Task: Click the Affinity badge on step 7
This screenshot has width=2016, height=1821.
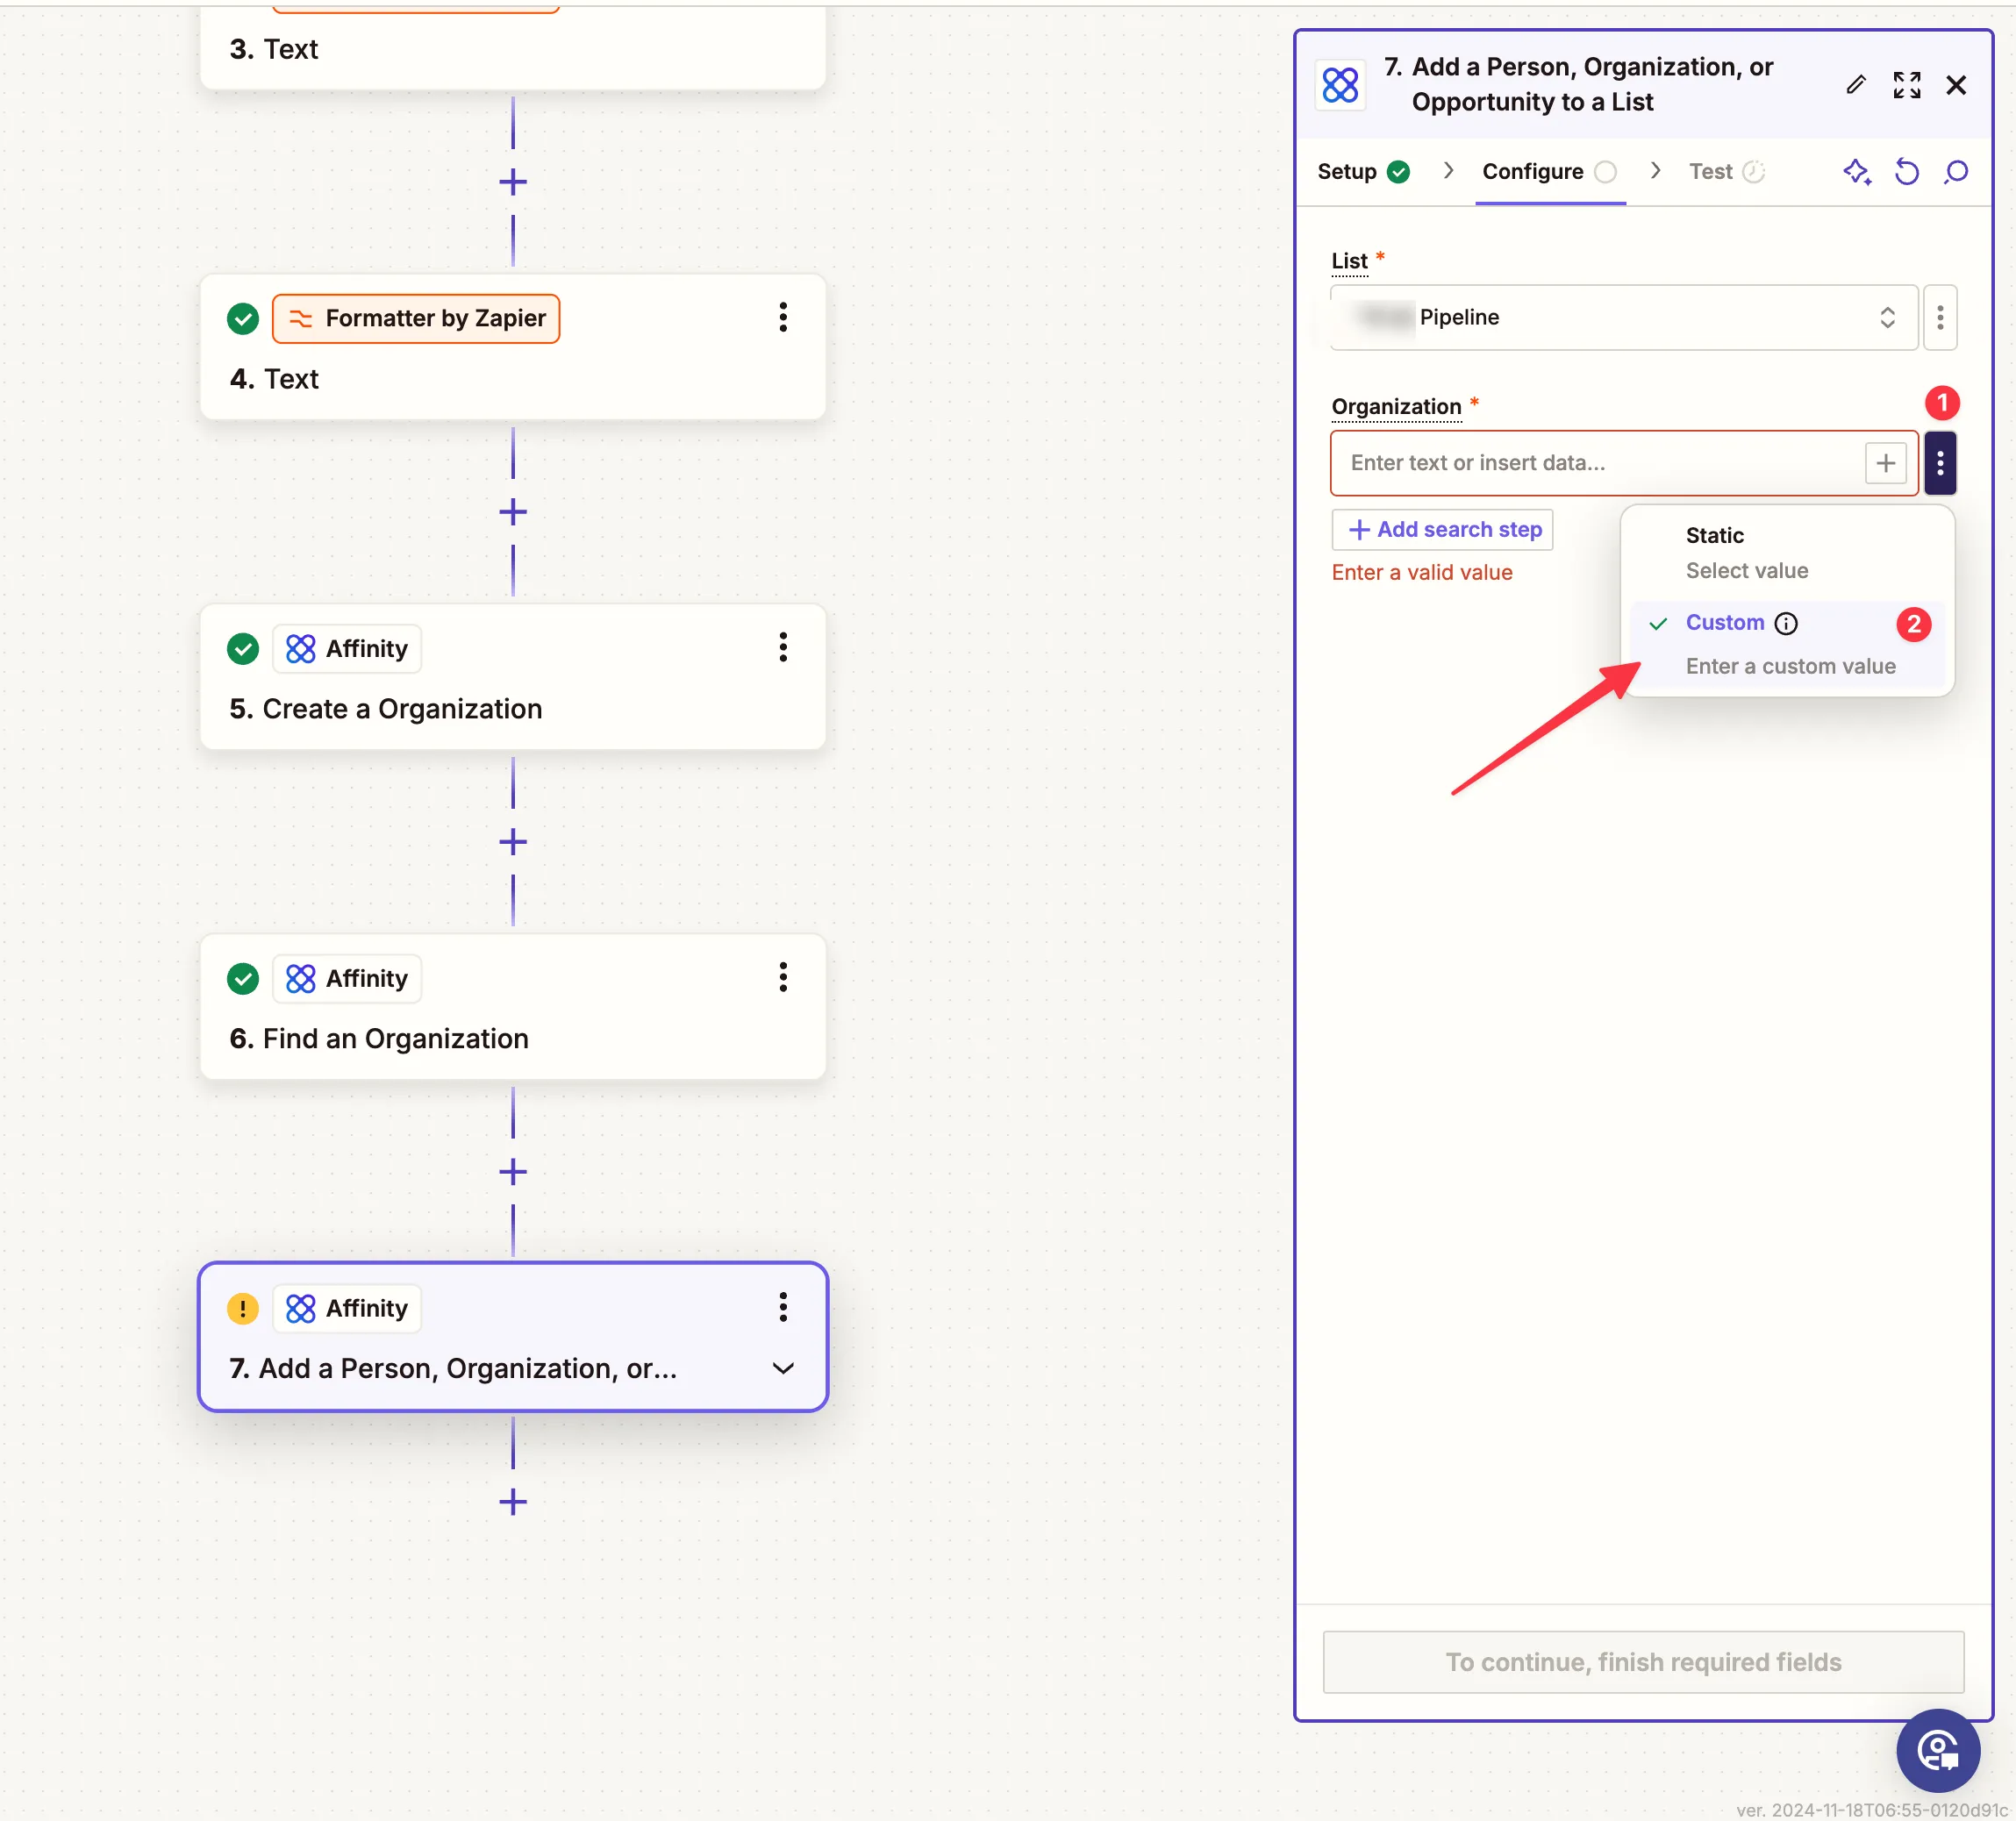Action: click(x=347, y=1308)
